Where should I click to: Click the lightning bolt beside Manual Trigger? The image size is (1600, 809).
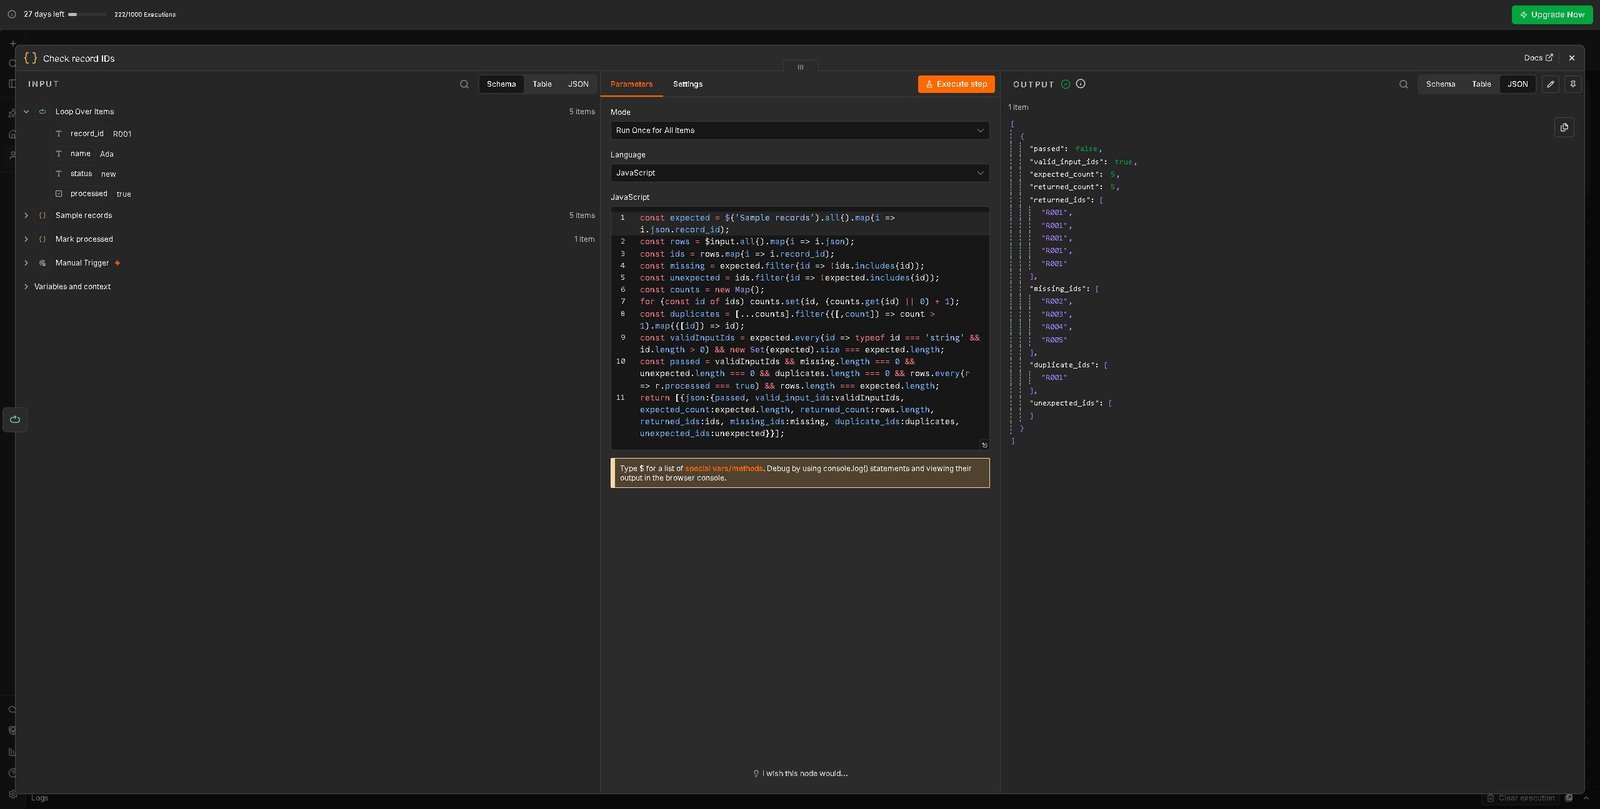click(117, 263)
